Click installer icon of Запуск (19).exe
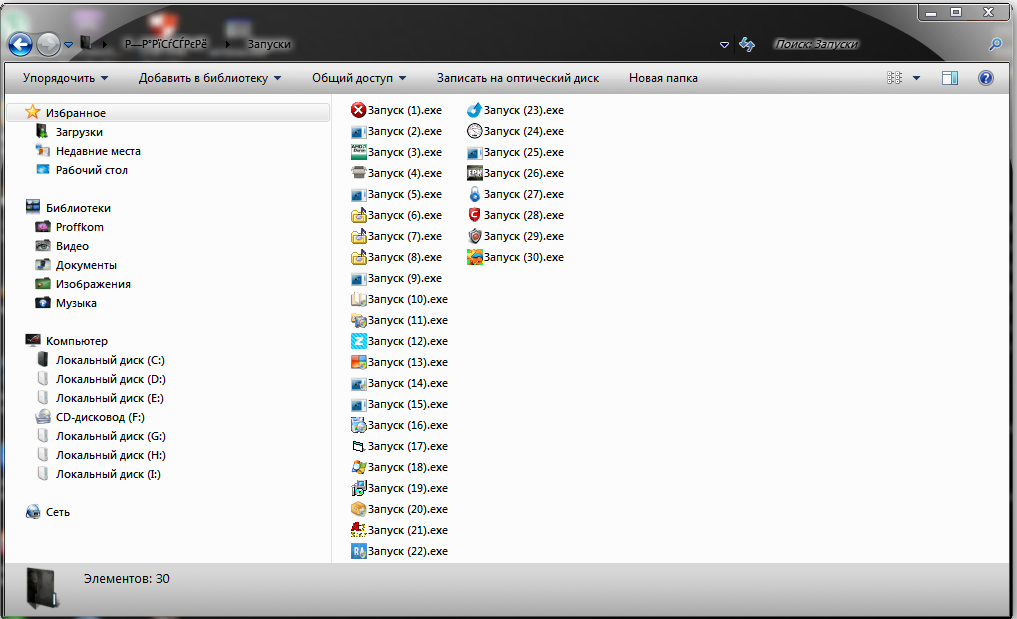This screenshot has height=619, width=1017. coord(358,488)
